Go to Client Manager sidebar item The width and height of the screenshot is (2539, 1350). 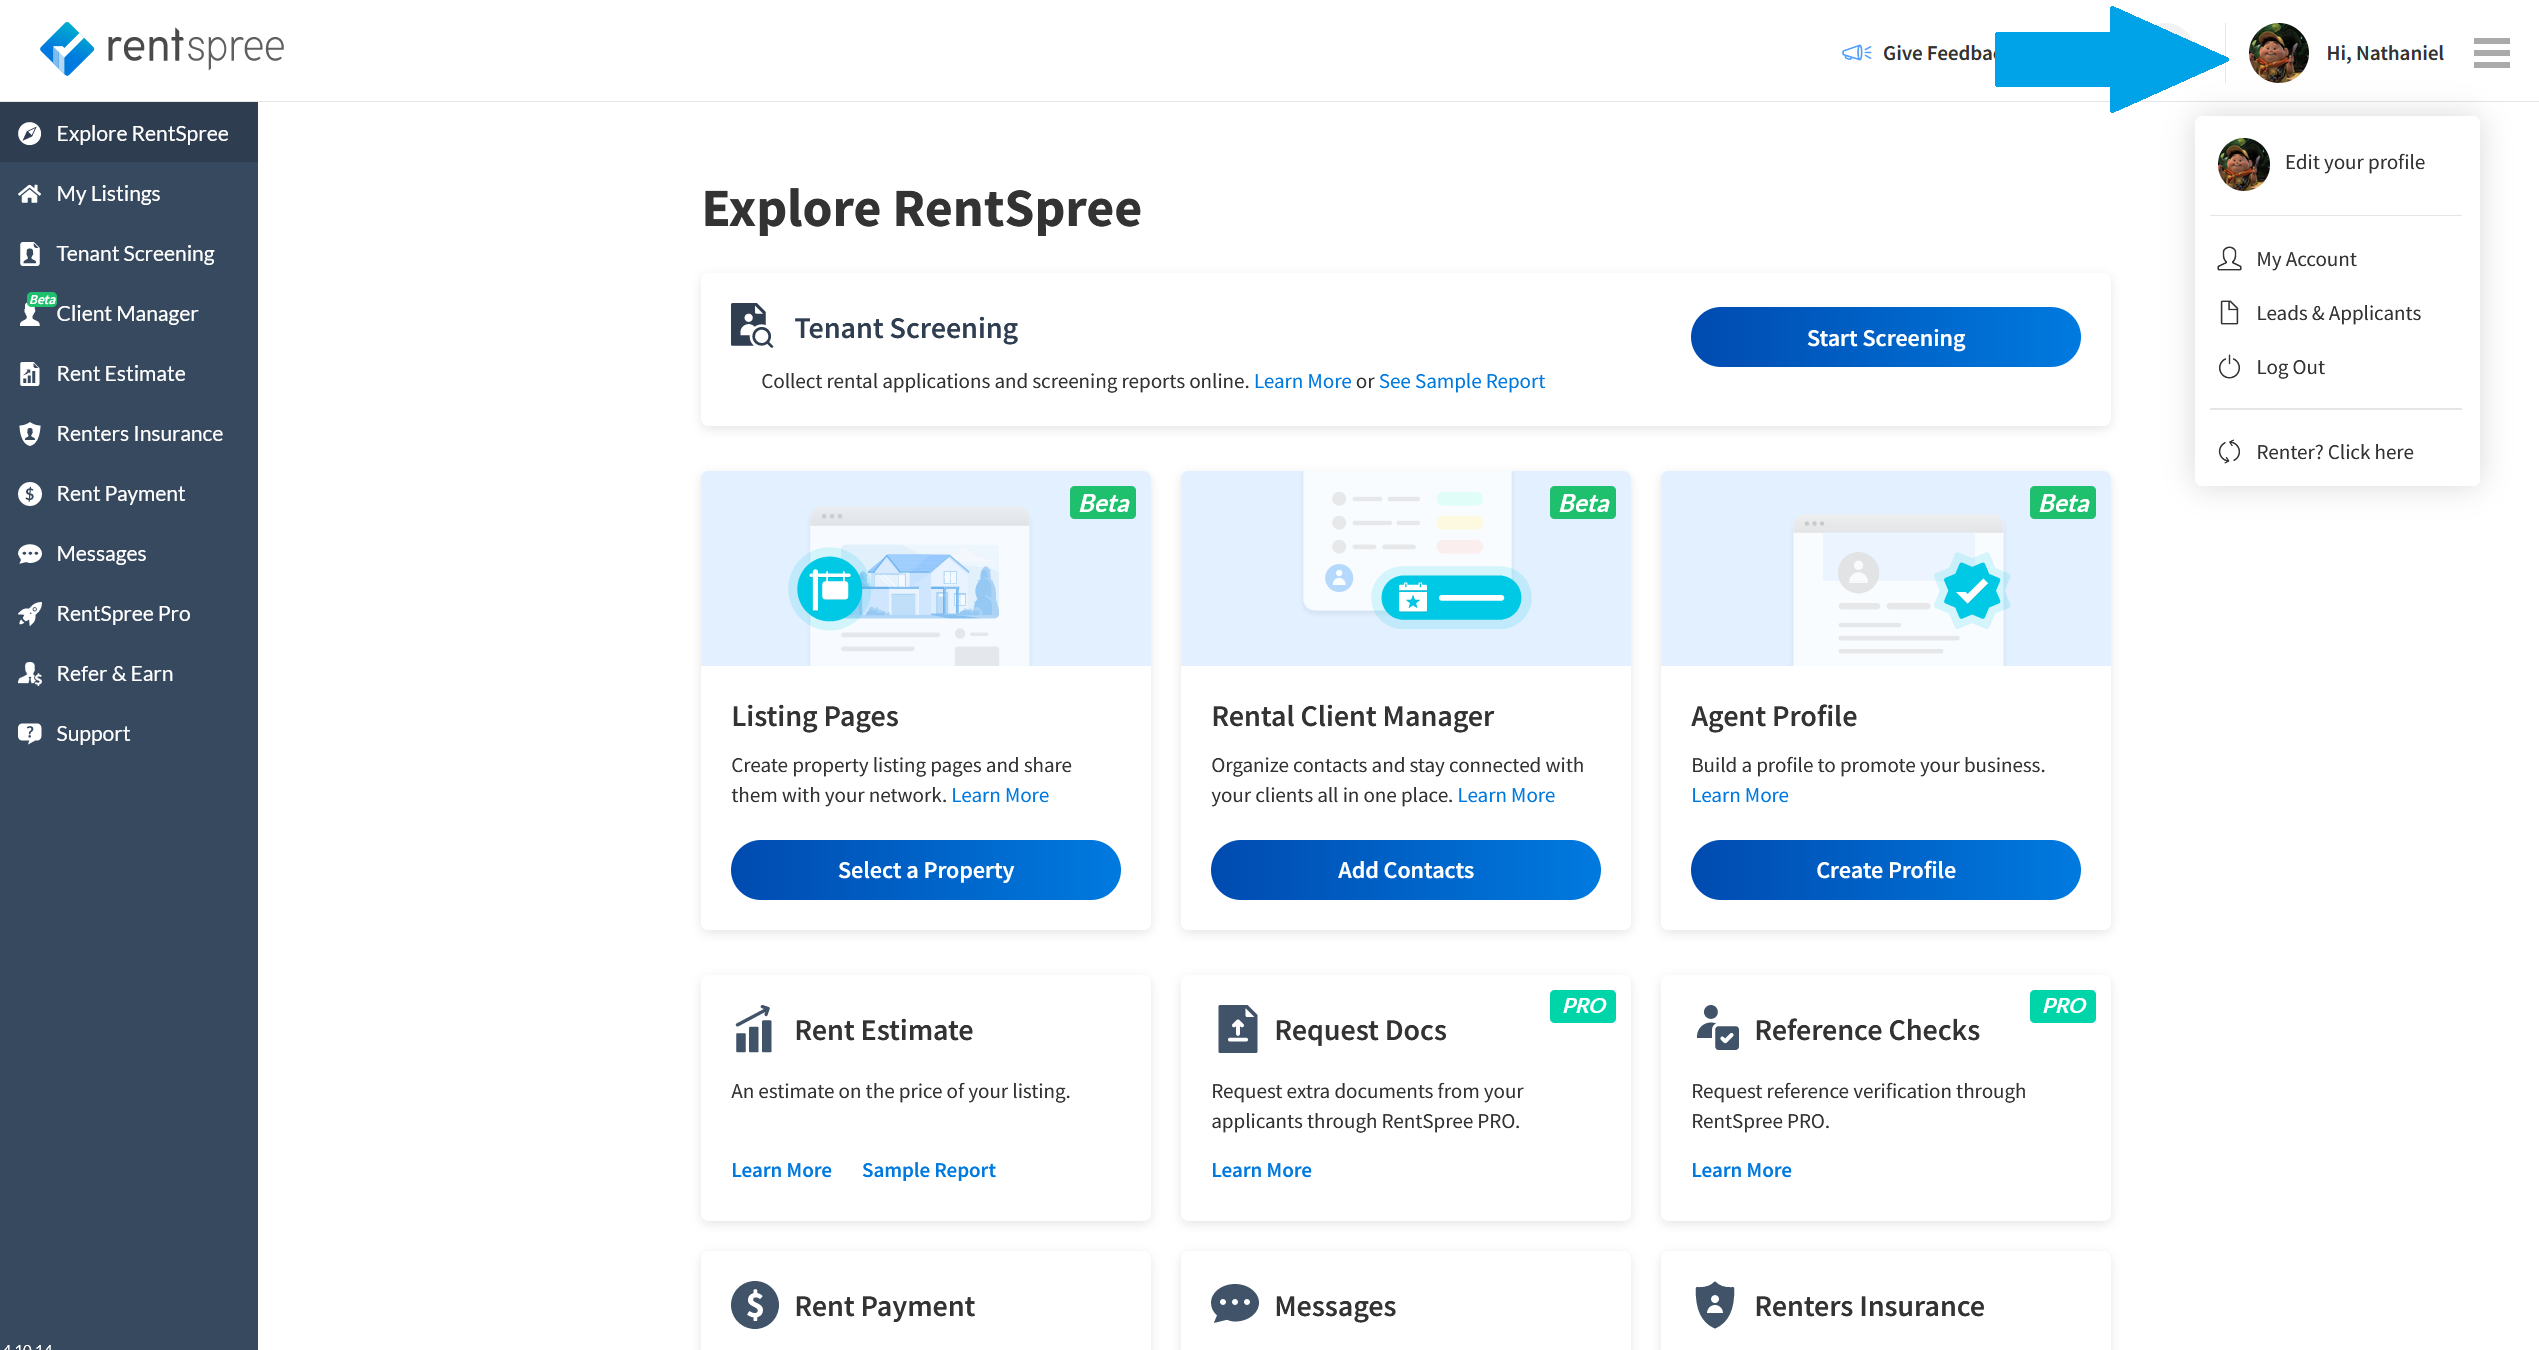pyautogui.click(x=126, y=313)
